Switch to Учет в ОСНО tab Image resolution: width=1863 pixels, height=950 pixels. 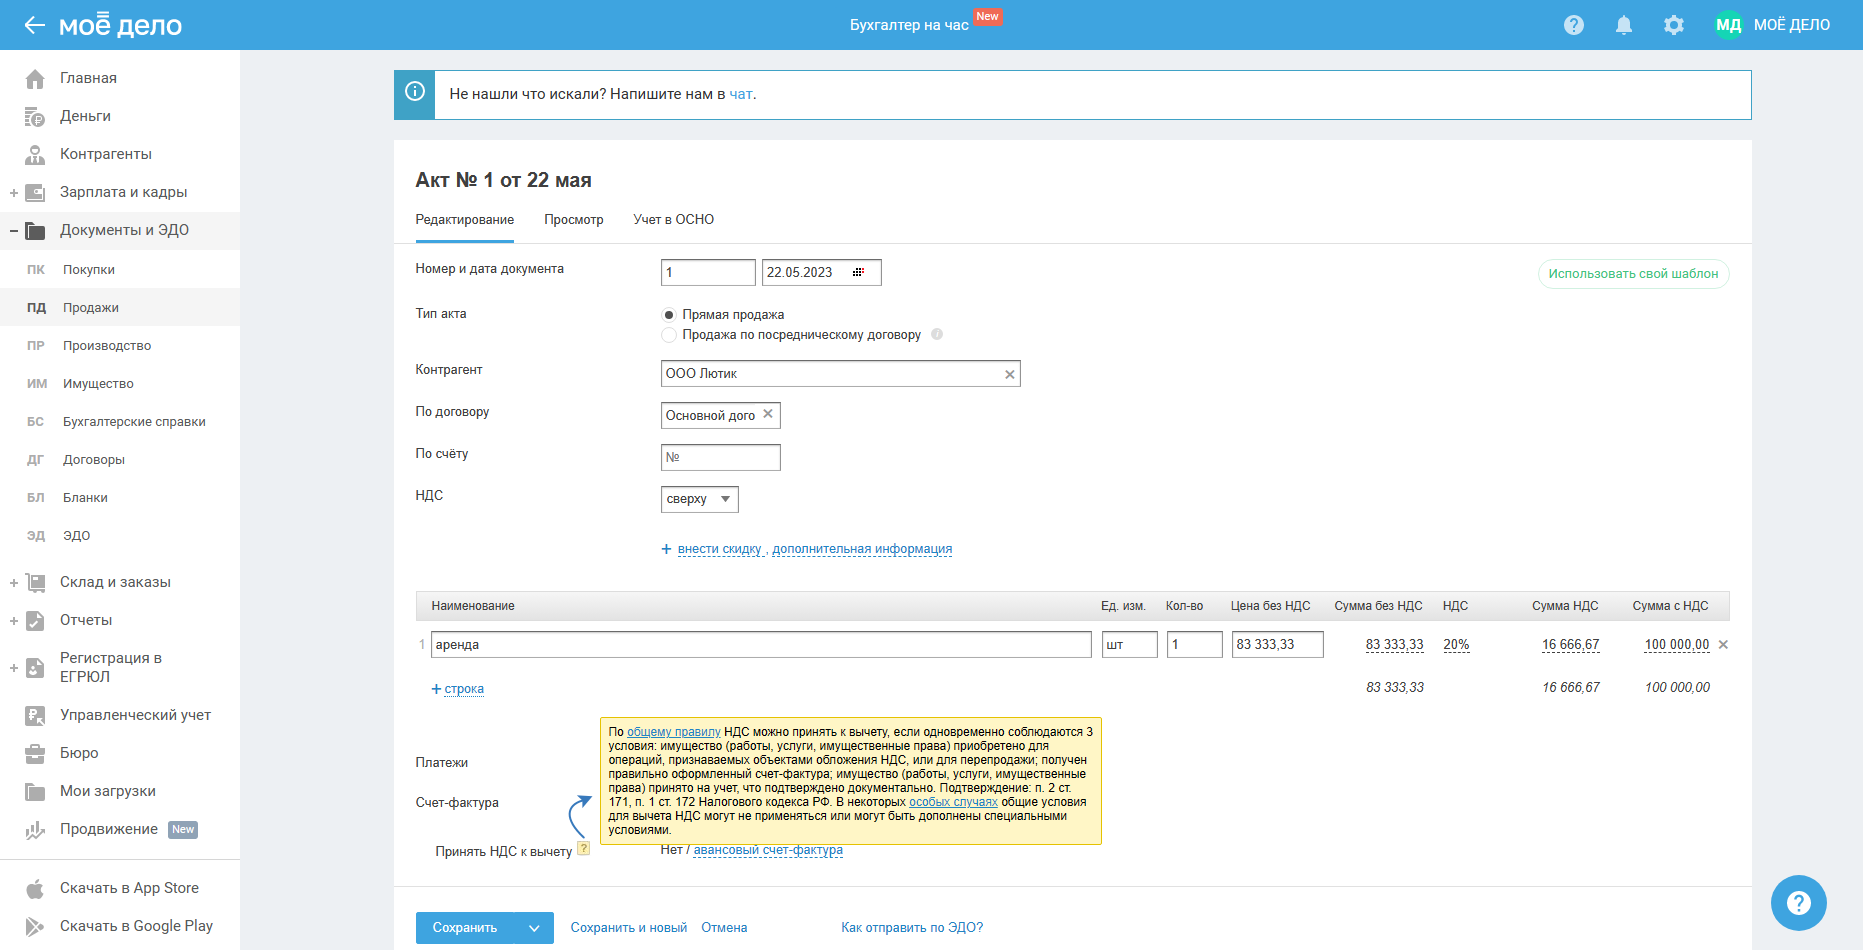click(674, 220)
